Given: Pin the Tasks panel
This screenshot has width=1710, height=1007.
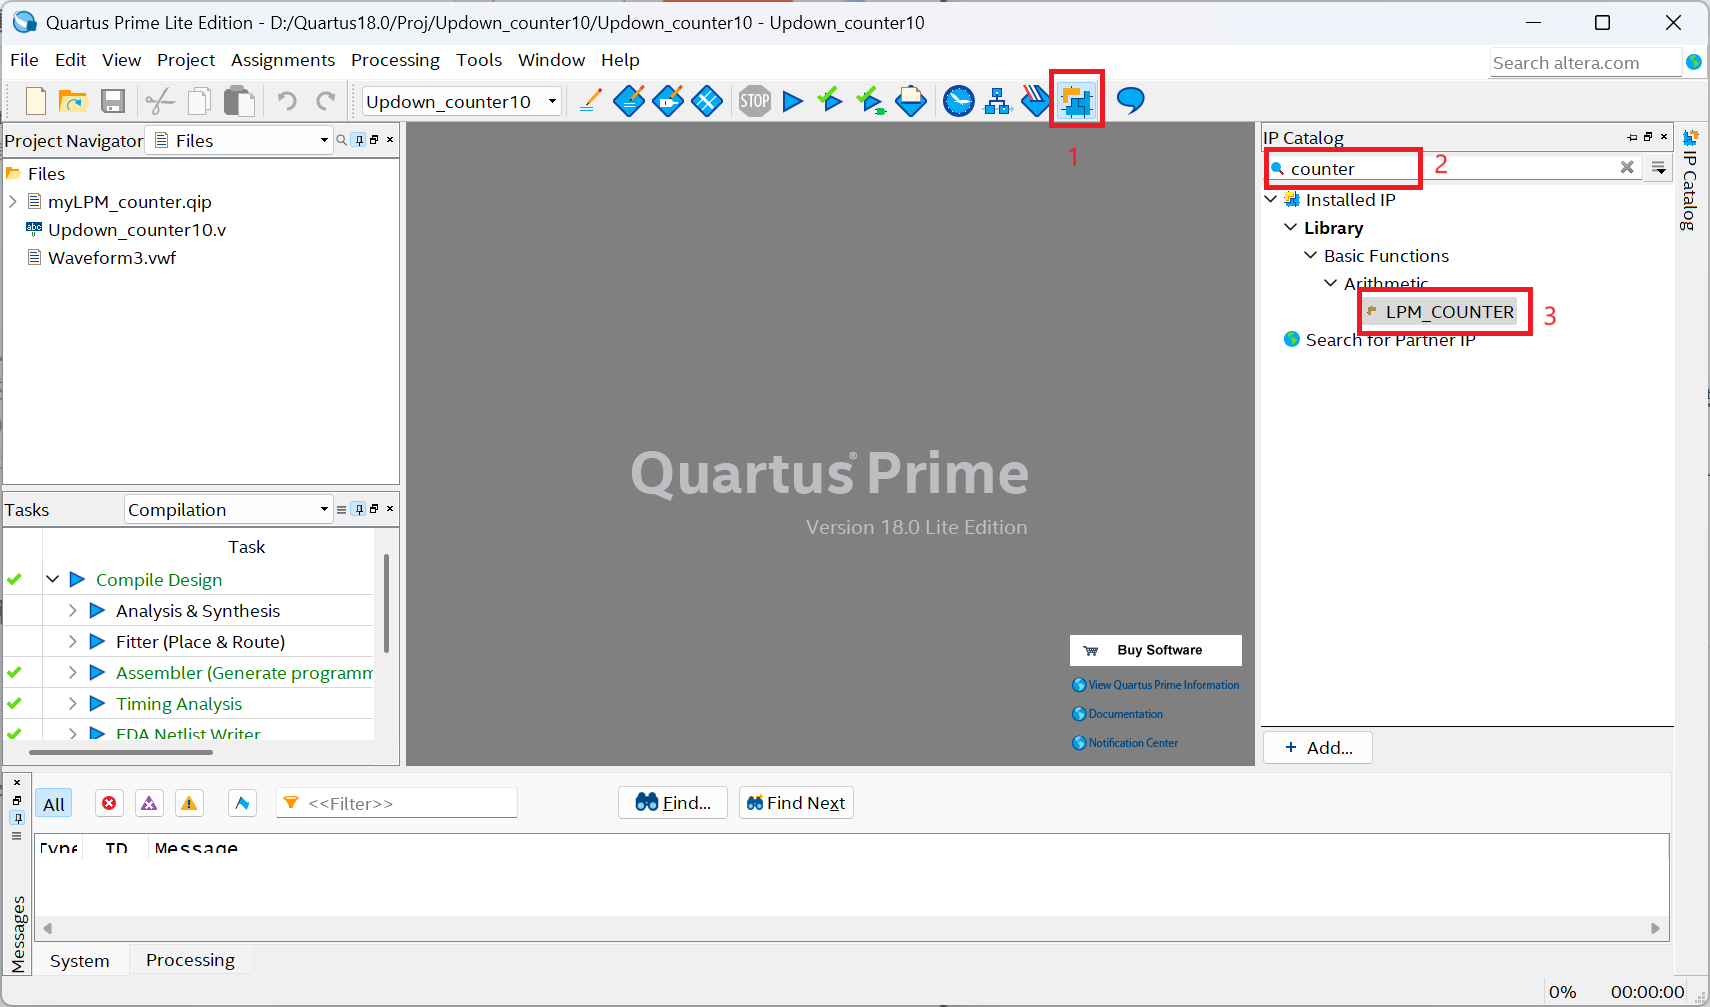Looking at the screenshot, I should point(359,509).
